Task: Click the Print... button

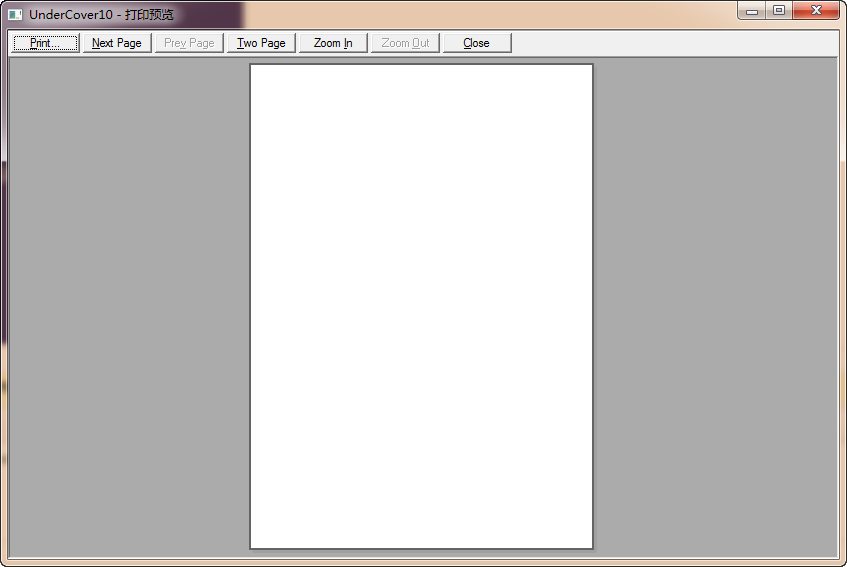Action: pyautogui.click(x=46, y=43)
